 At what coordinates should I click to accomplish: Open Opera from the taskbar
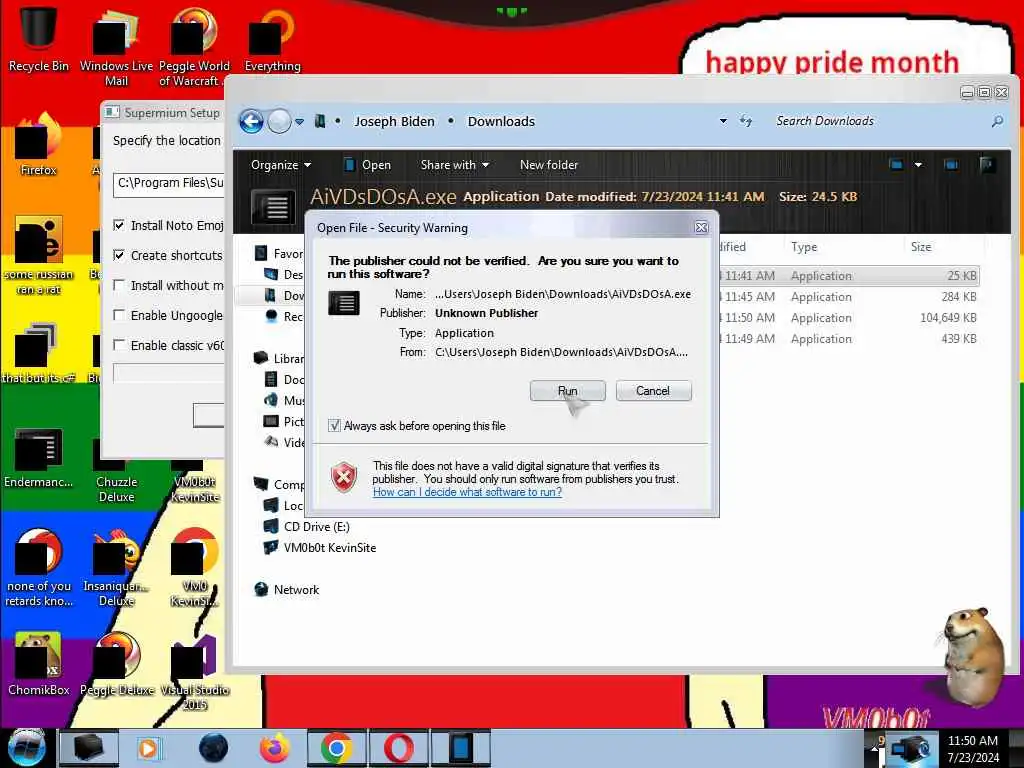[x=398, y=748]
